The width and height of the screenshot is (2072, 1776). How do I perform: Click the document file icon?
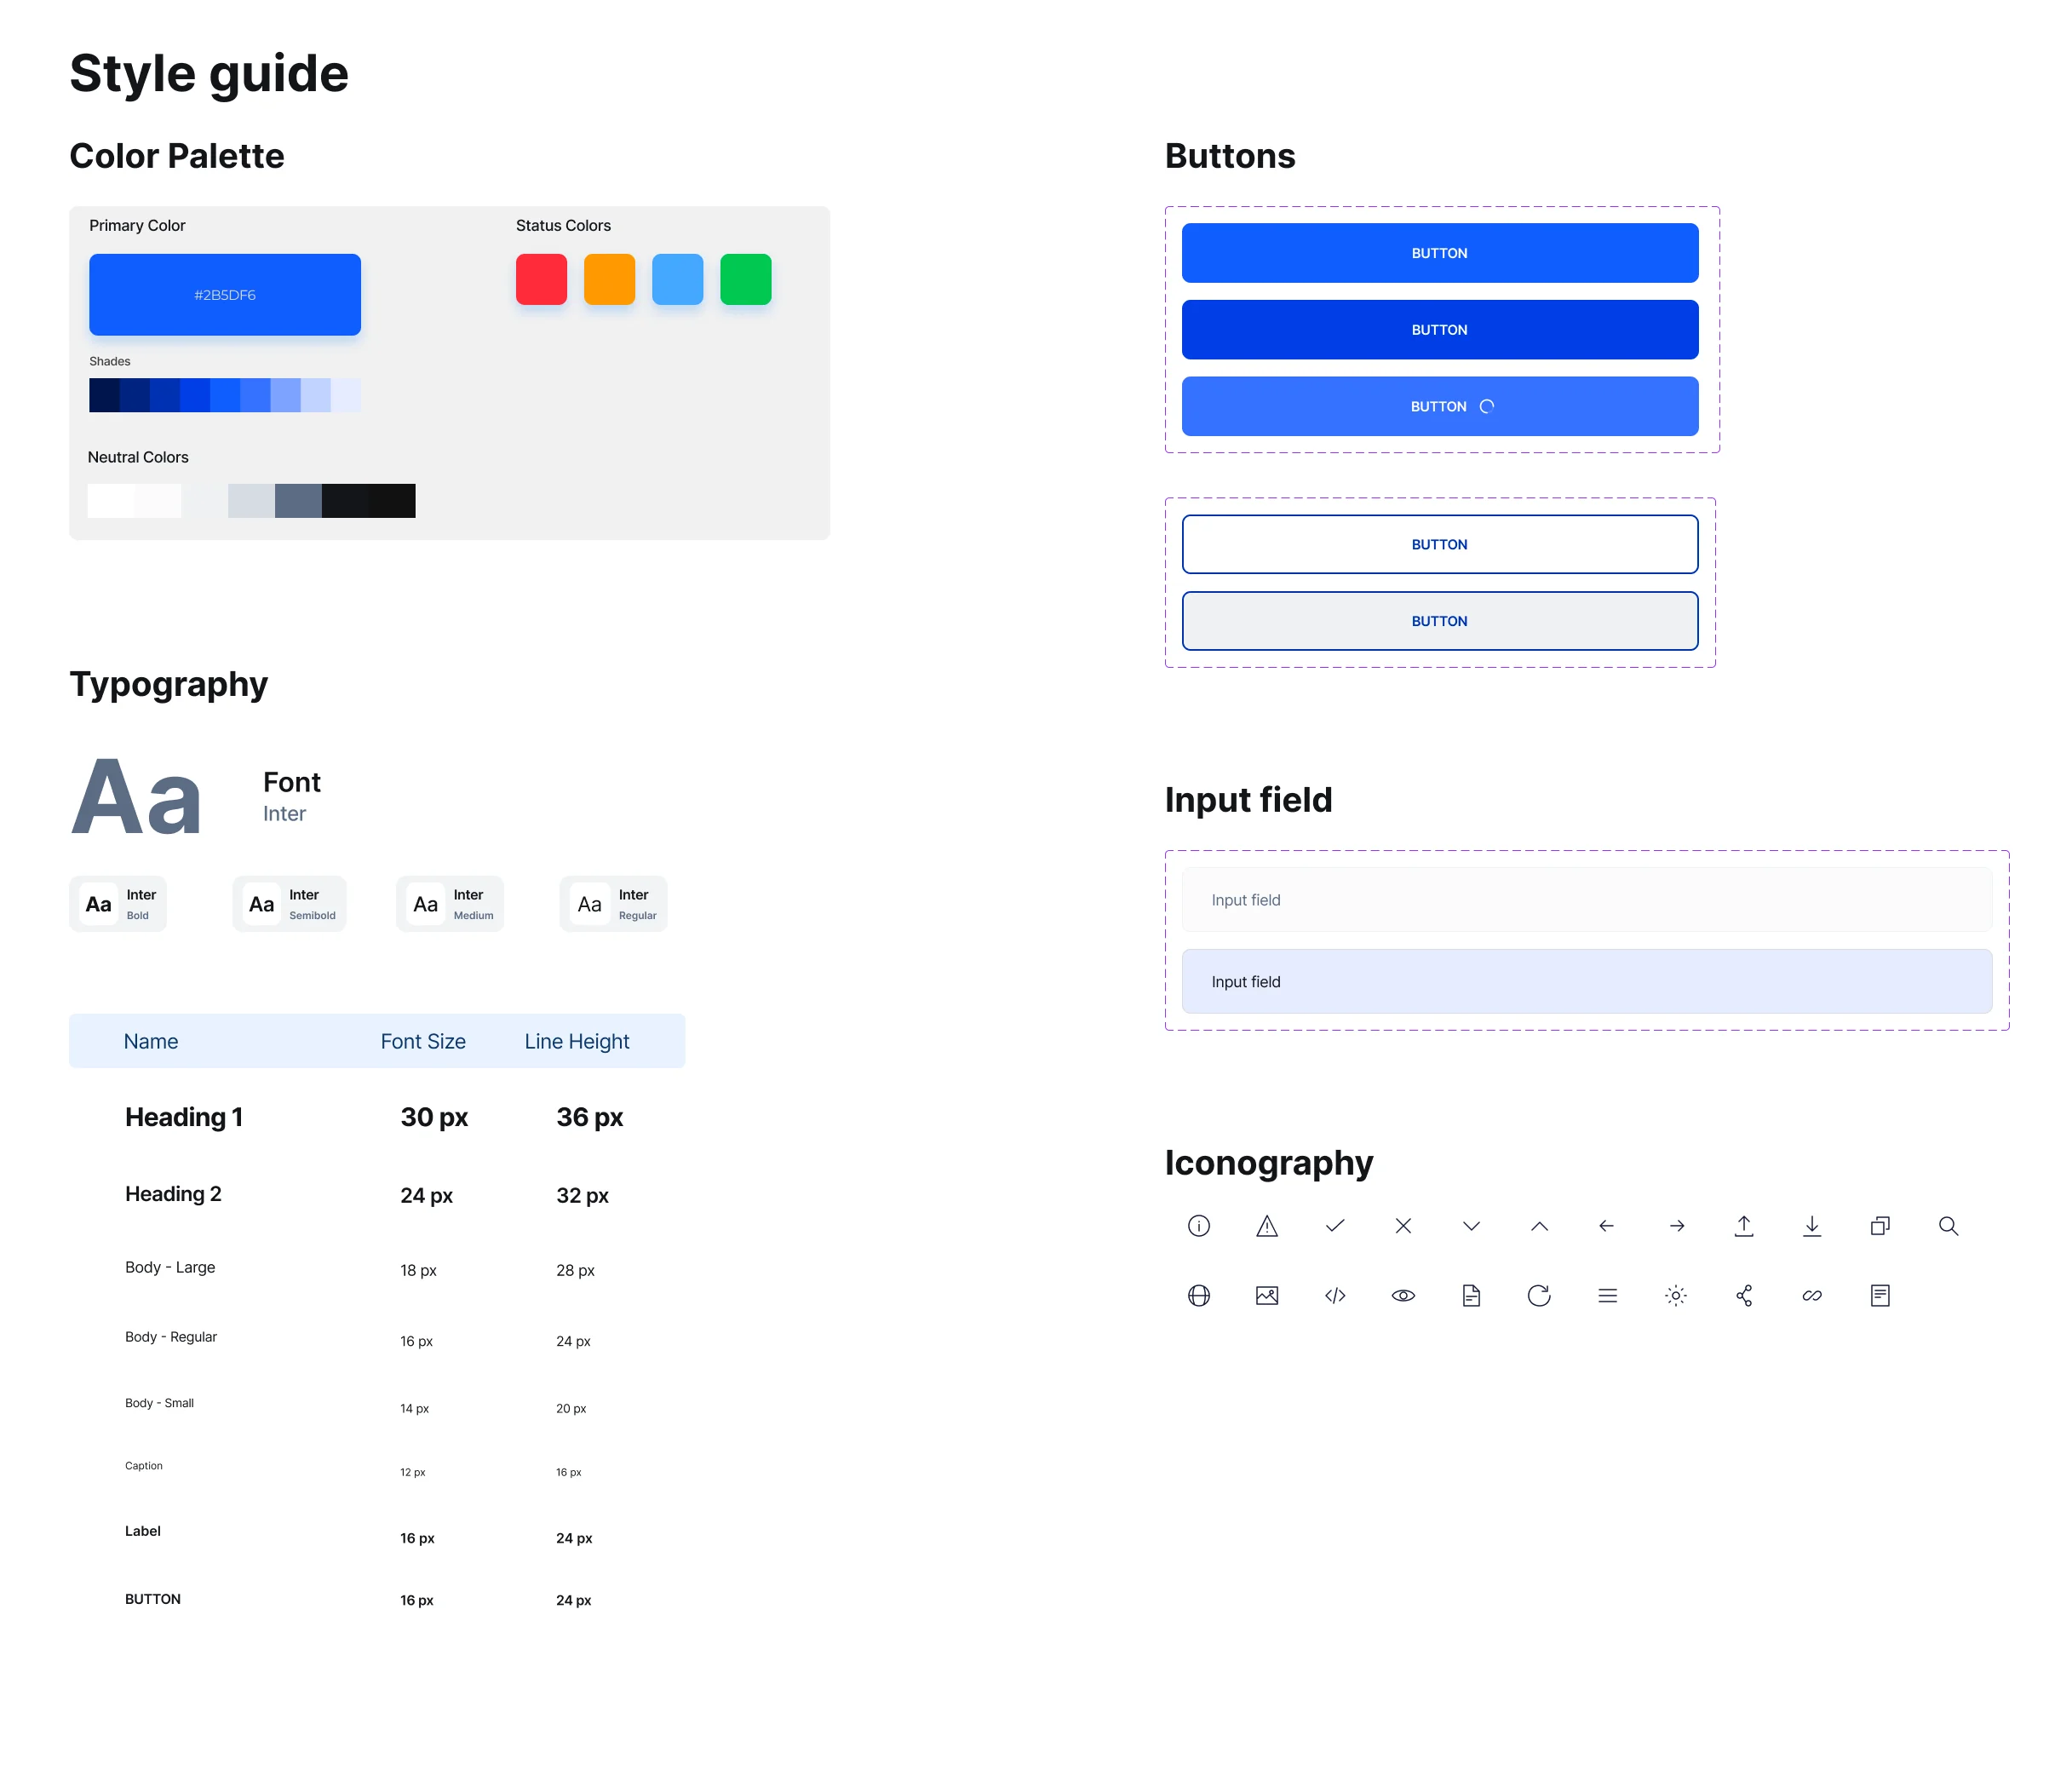click(x=1471, y=1296)
